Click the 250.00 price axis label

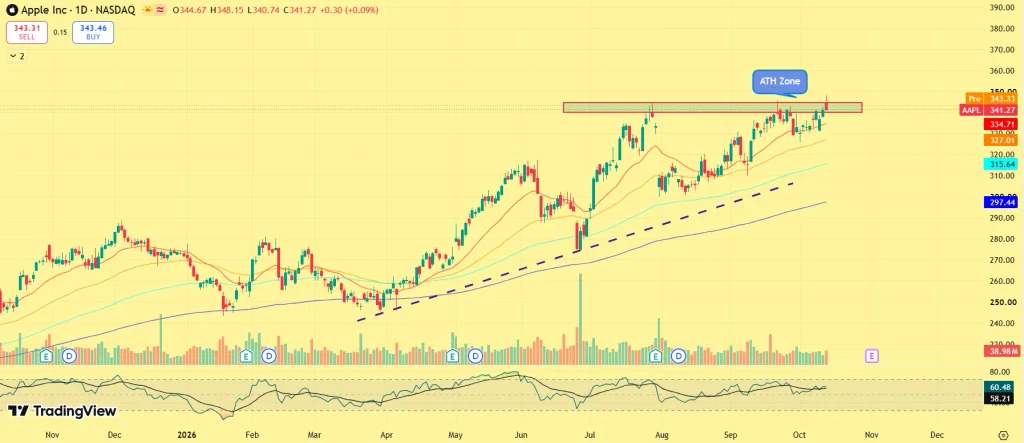1002,303
